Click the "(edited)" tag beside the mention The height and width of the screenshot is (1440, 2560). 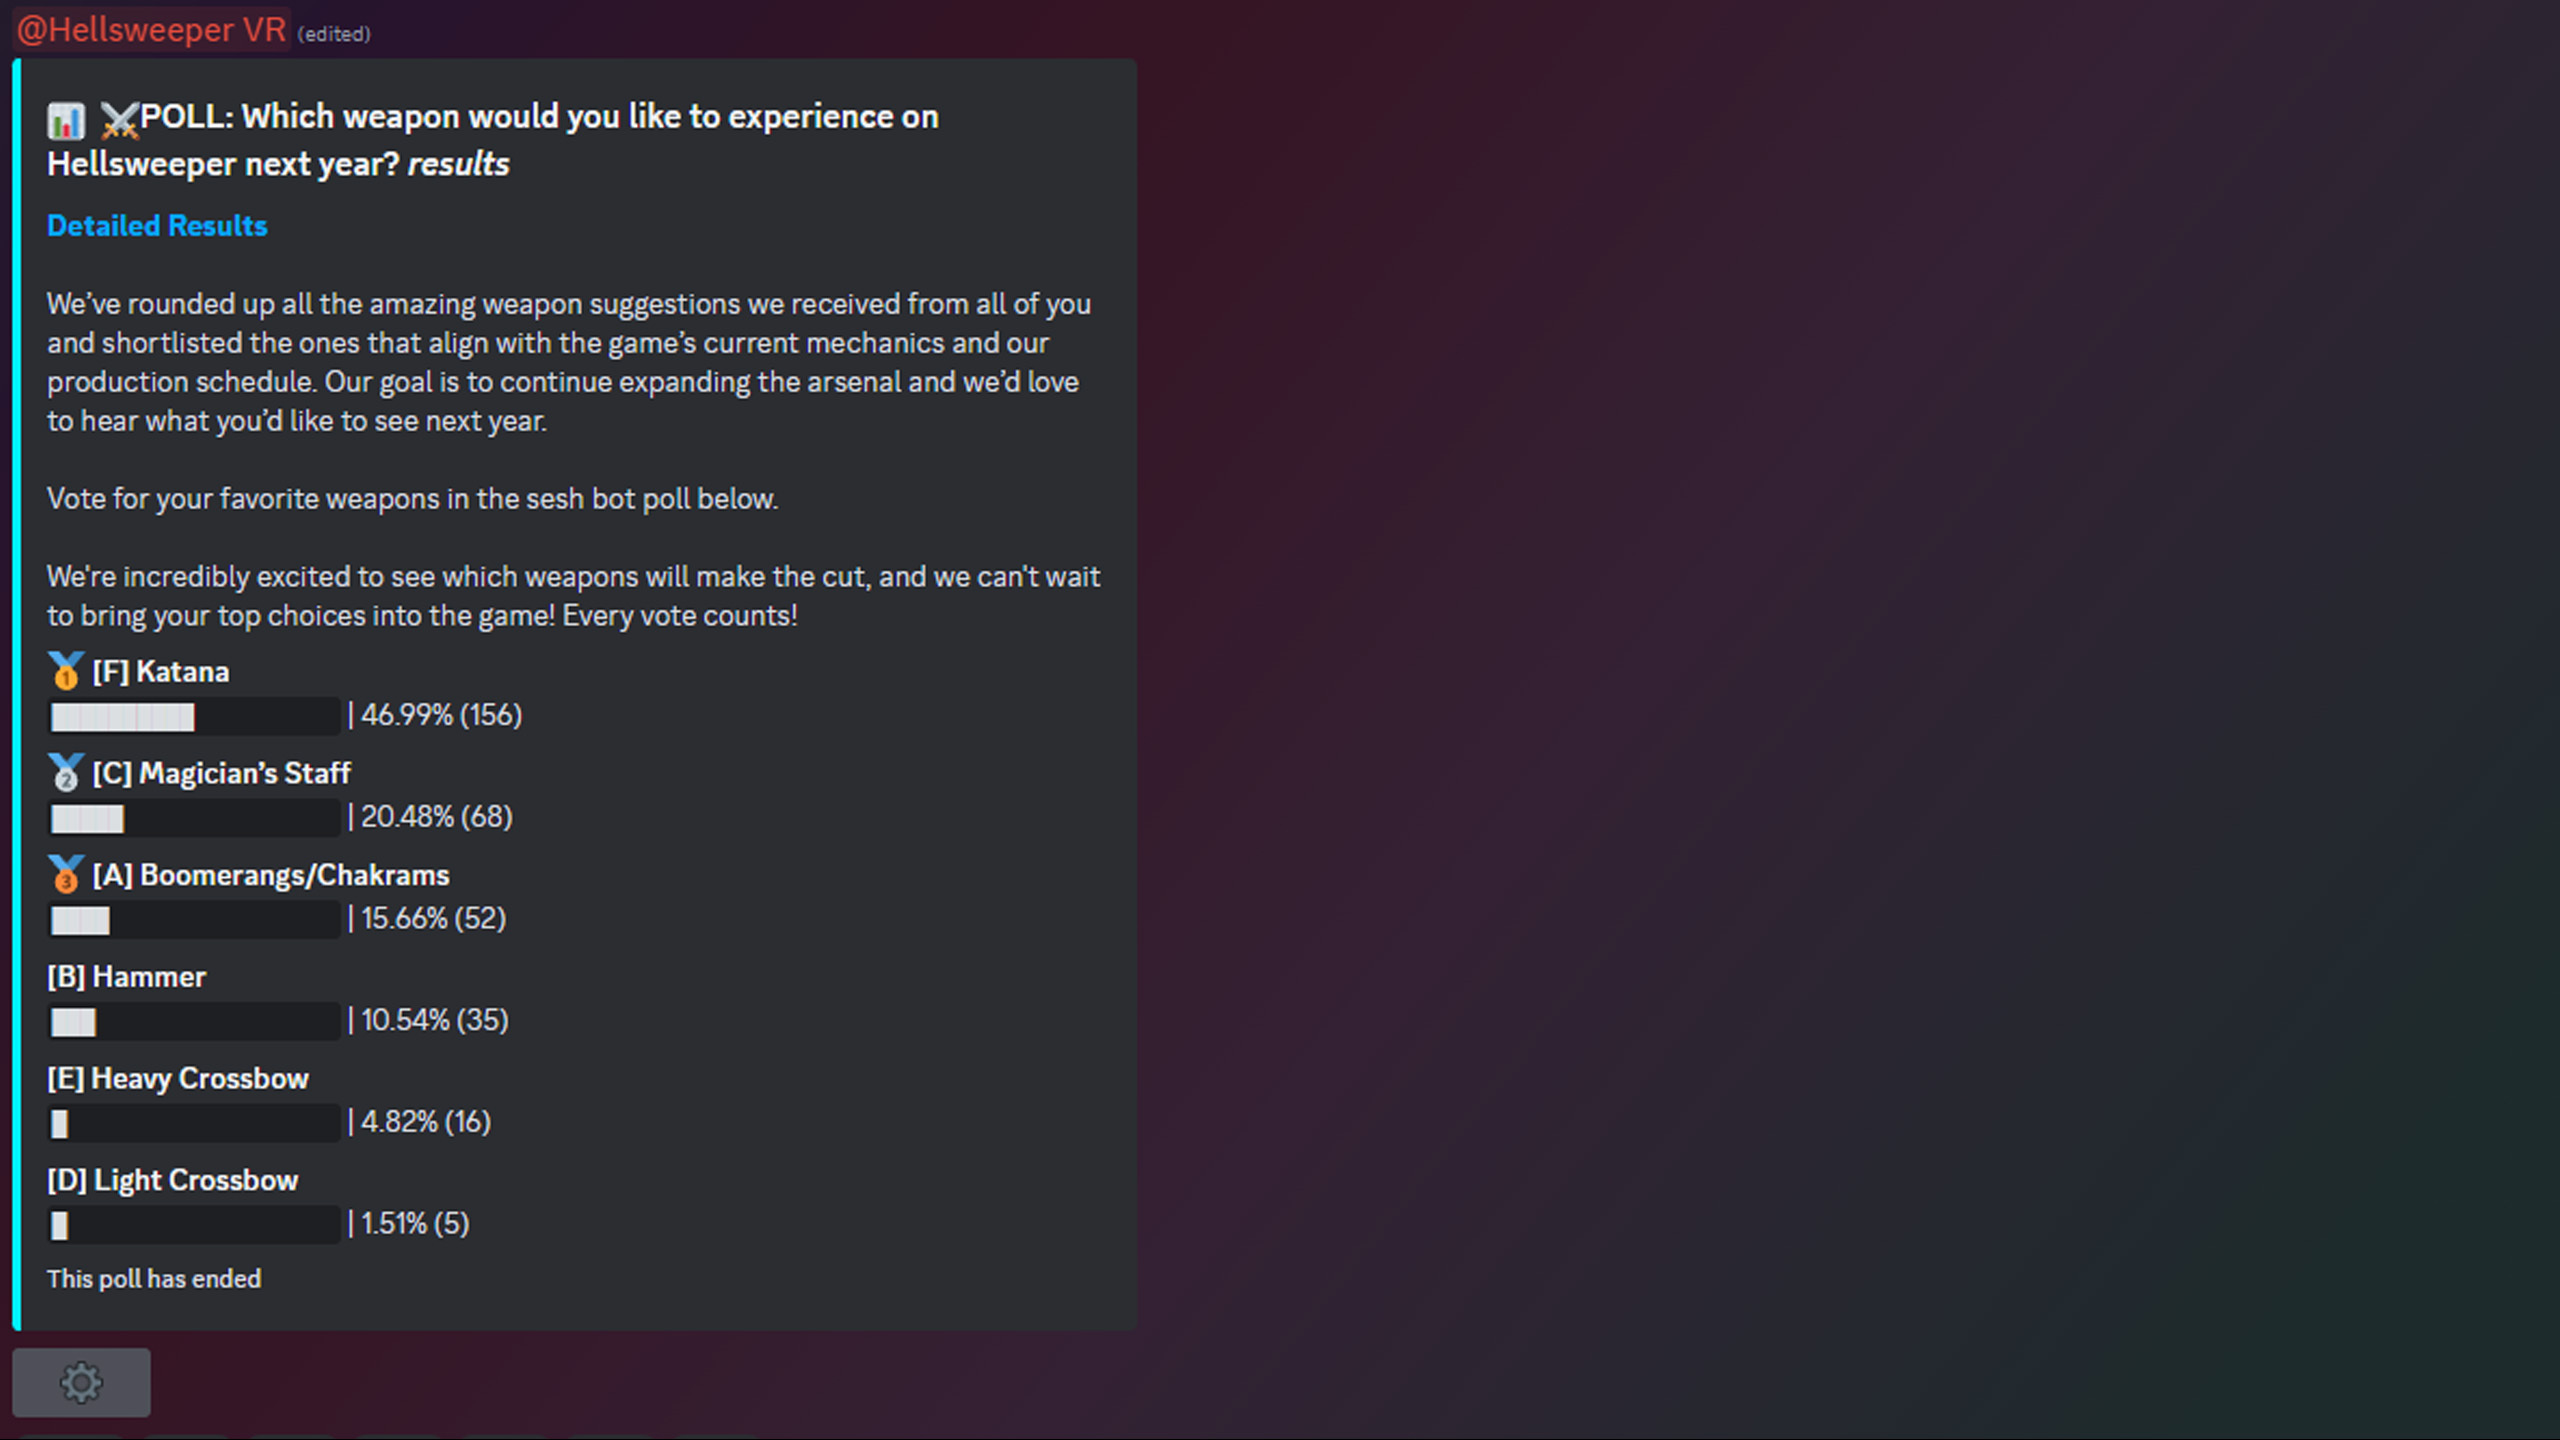coord(334,34)
